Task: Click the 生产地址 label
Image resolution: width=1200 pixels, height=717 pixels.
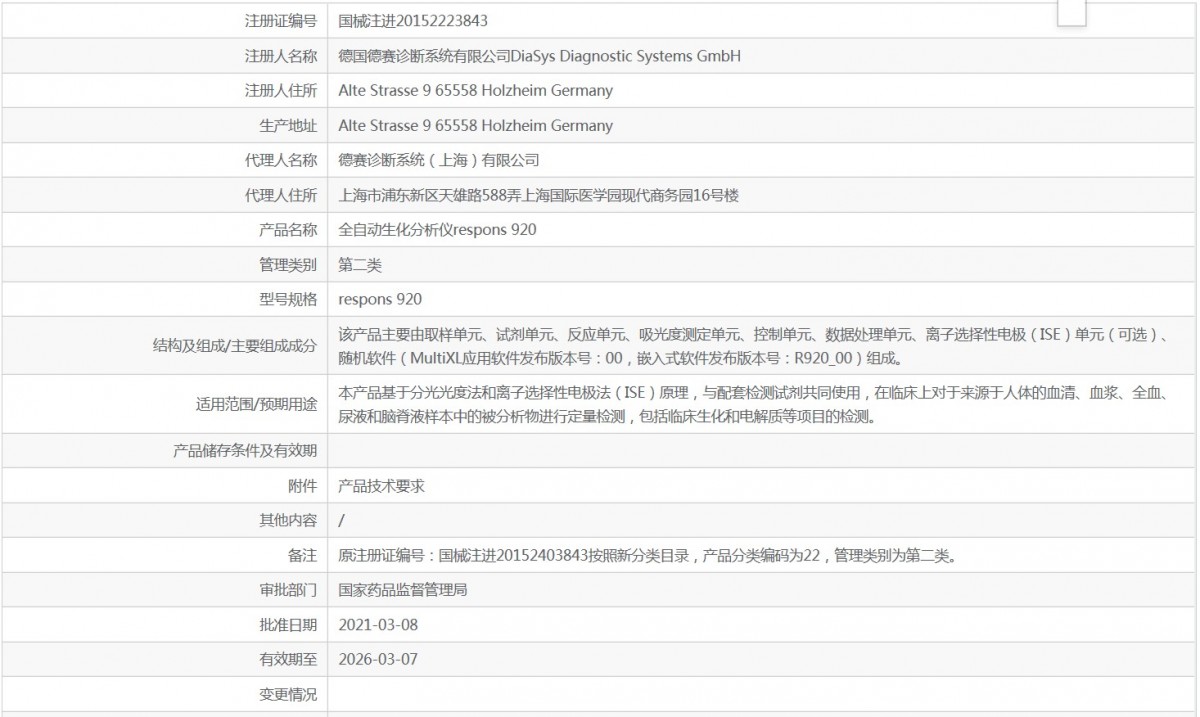Action: [288, 126]
